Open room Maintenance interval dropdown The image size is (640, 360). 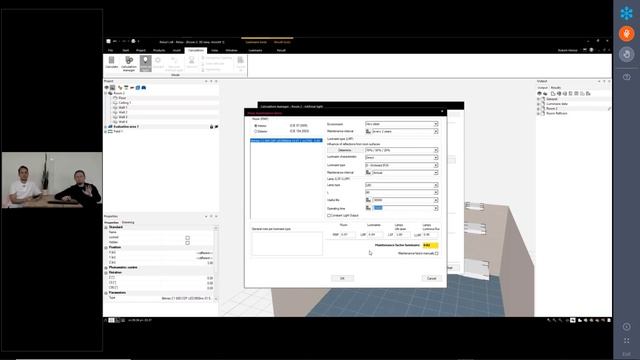[x=436, y=131]
